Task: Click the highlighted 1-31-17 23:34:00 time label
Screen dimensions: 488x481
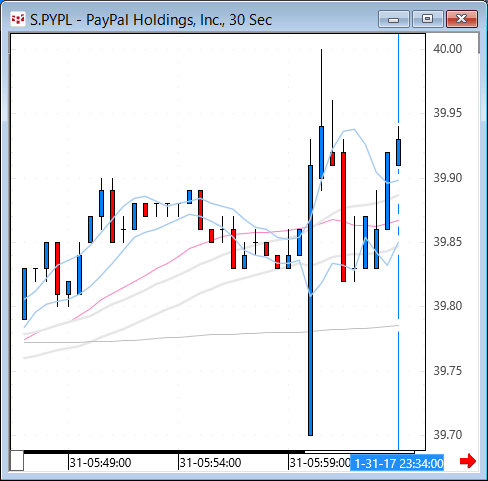Action: tap(397, 463)
